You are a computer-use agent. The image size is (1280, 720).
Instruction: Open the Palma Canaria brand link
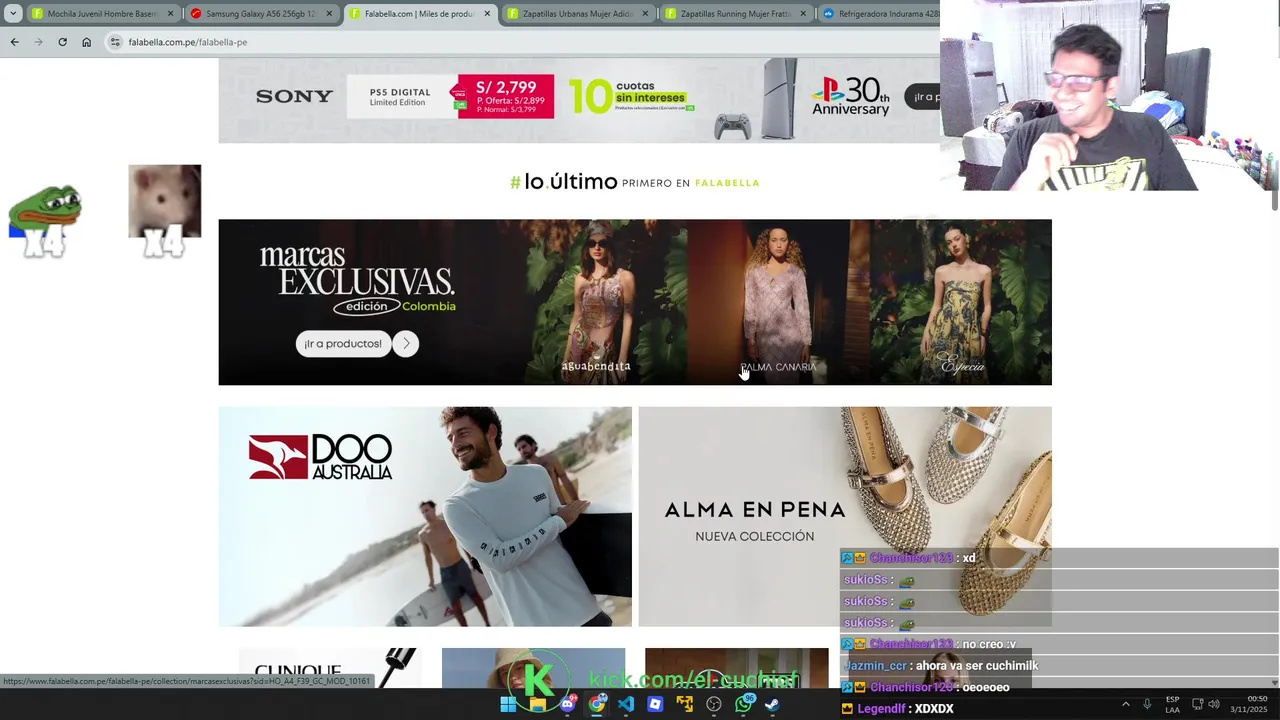pos(778,367)
